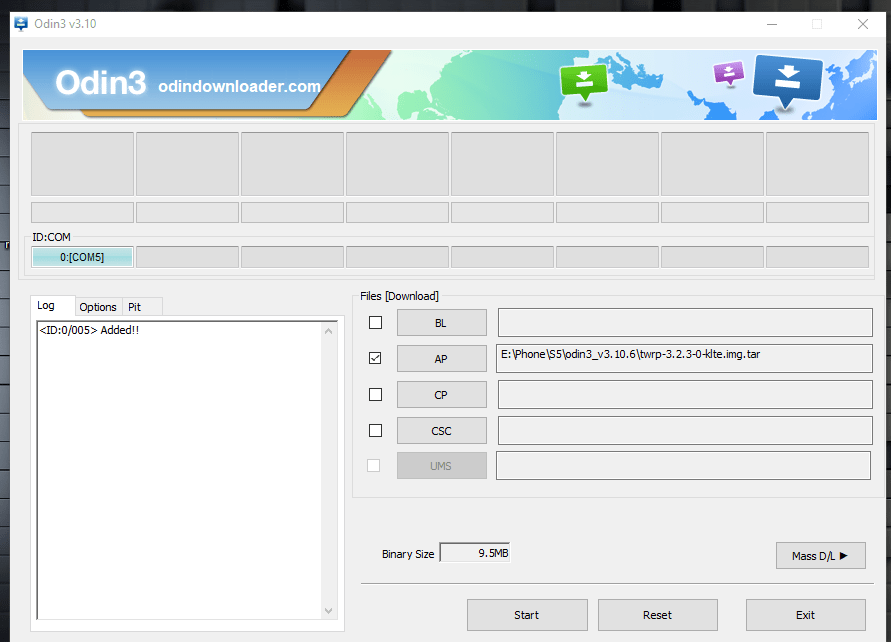
Task: Click the greyed UMS button
Action: tap(442, 466)
